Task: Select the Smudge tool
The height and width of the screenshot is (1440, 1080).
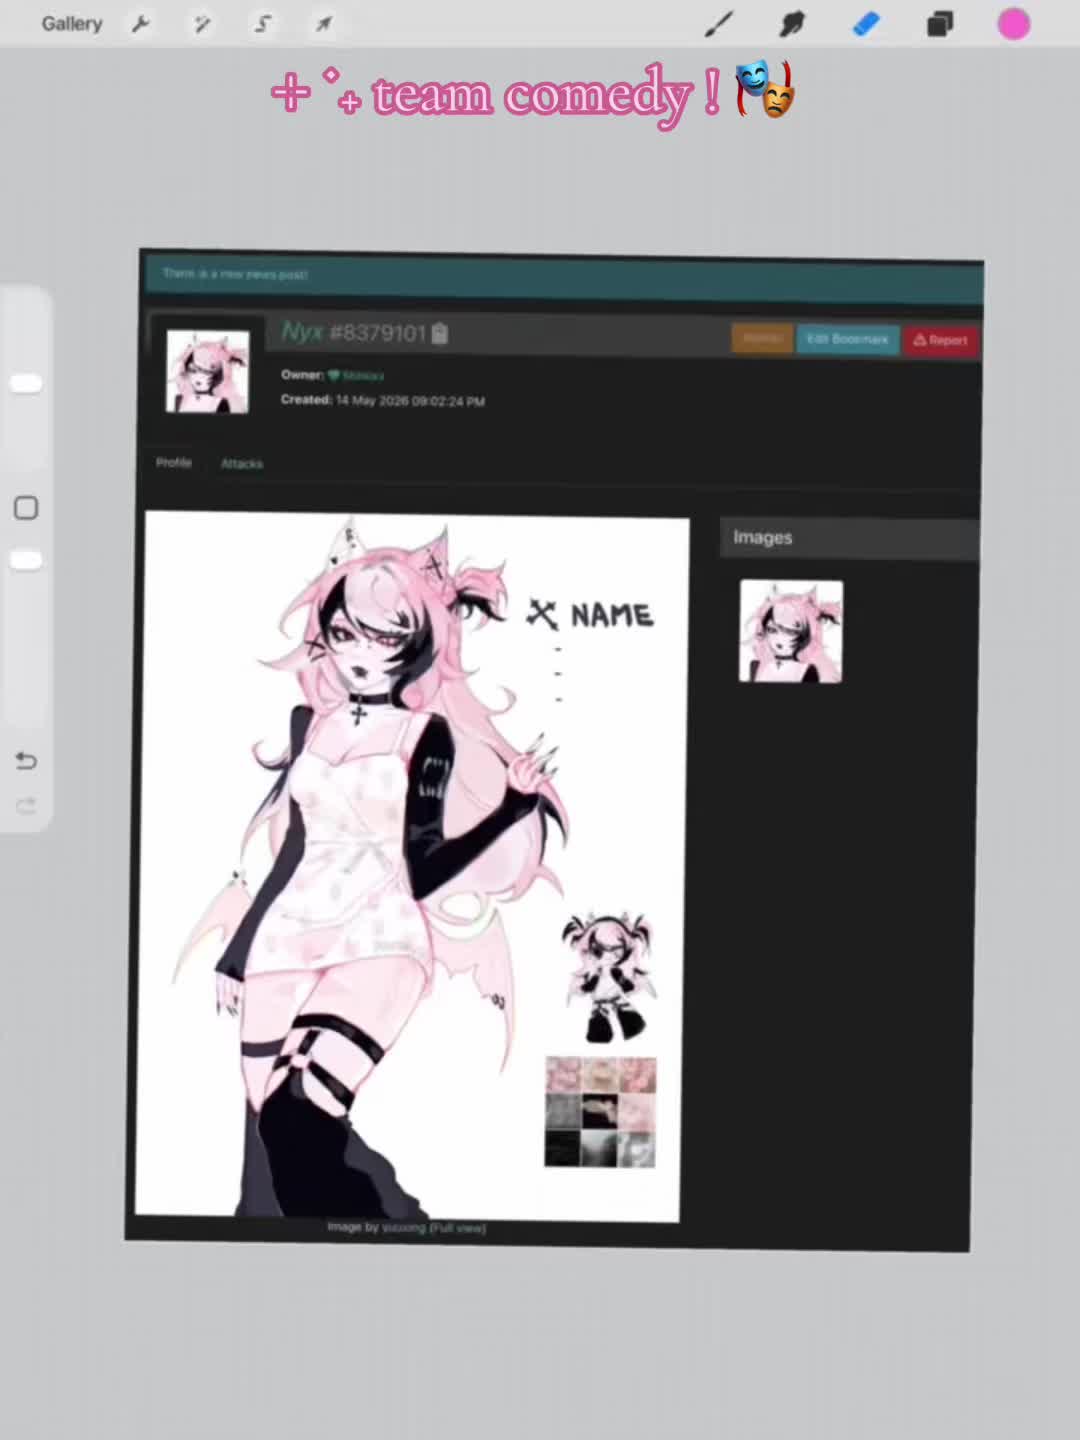Action: coord(792,24)
